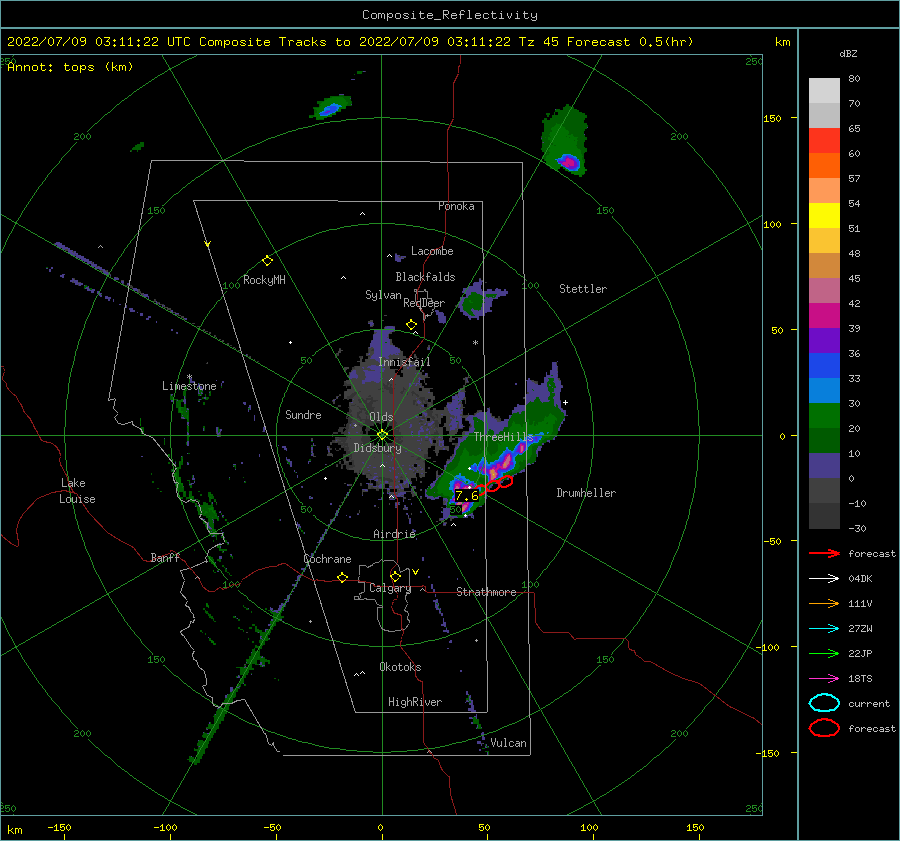Viewport: 900px width, 841px height.
Task: Click the green 22JP track arrow
Action: coord(824,653)
